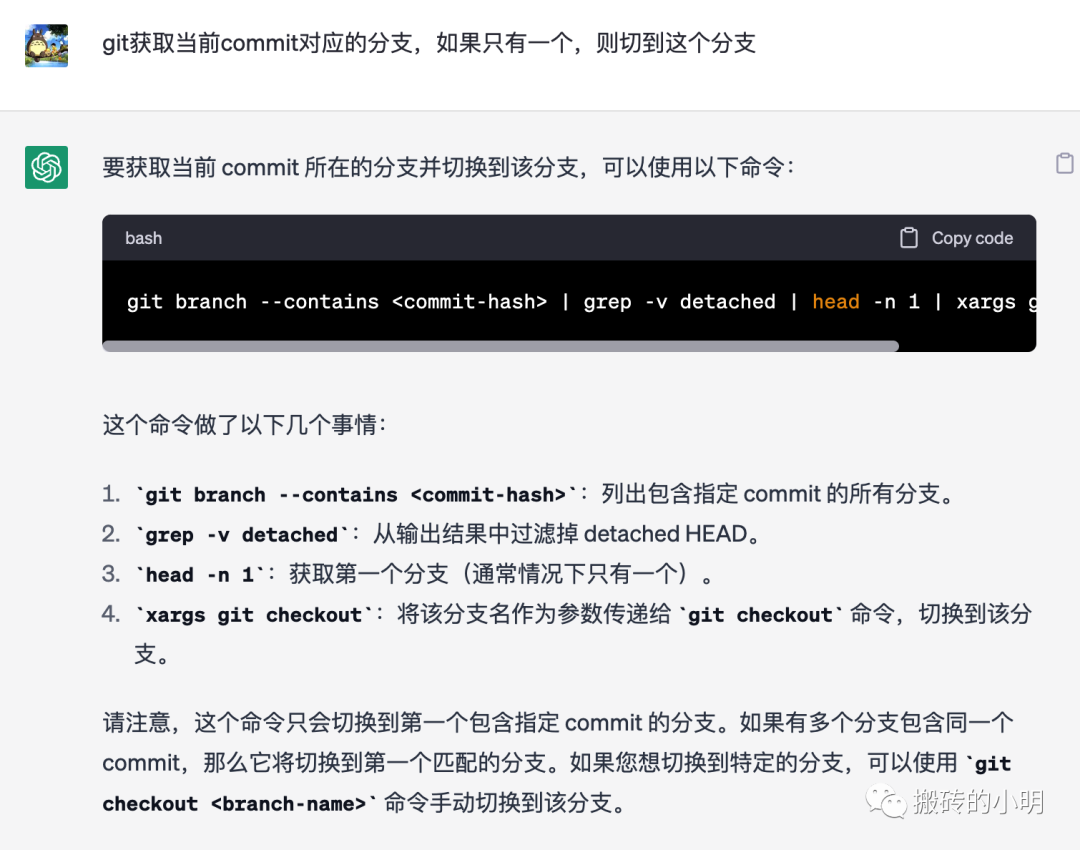Screen dimensions: 1080x850
Task: Click the user's git question message
Action: pos(428,43)
